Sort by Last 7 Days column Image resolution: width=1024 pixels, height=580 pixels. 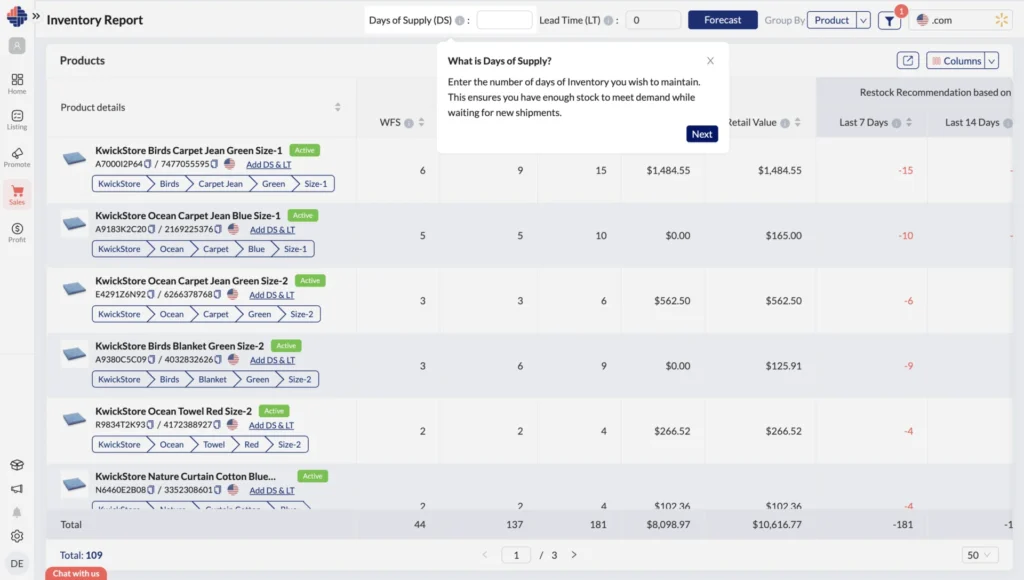click(x=908, y=123)
